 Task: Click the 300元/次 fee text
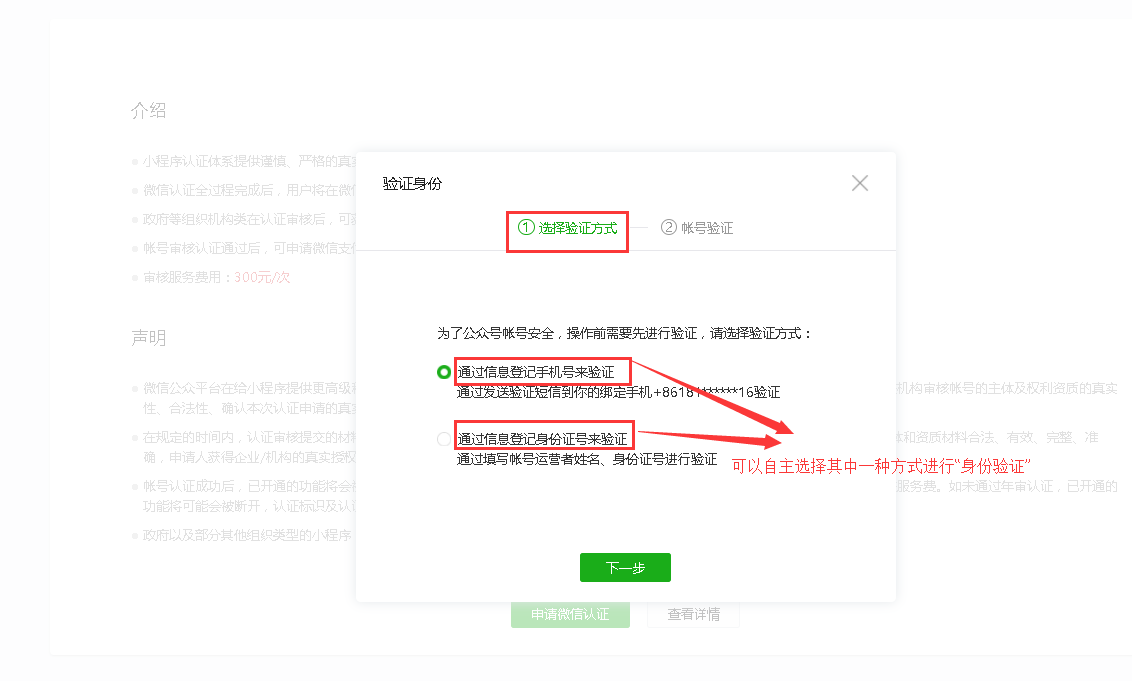coord(262,277)
